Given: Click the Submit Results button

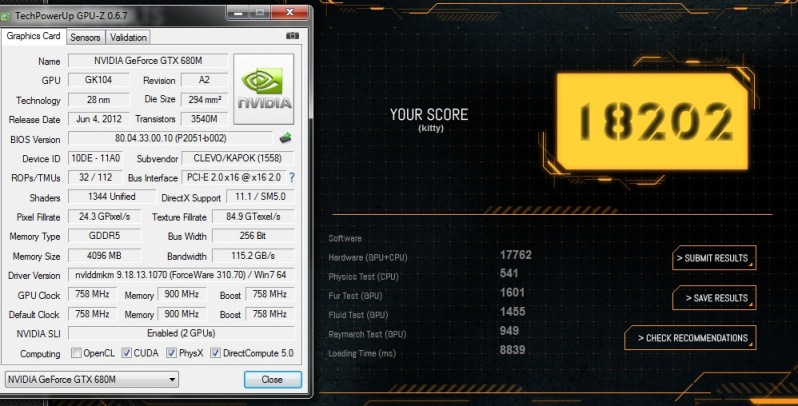Looking at the screenshot, I should point(714,258).
